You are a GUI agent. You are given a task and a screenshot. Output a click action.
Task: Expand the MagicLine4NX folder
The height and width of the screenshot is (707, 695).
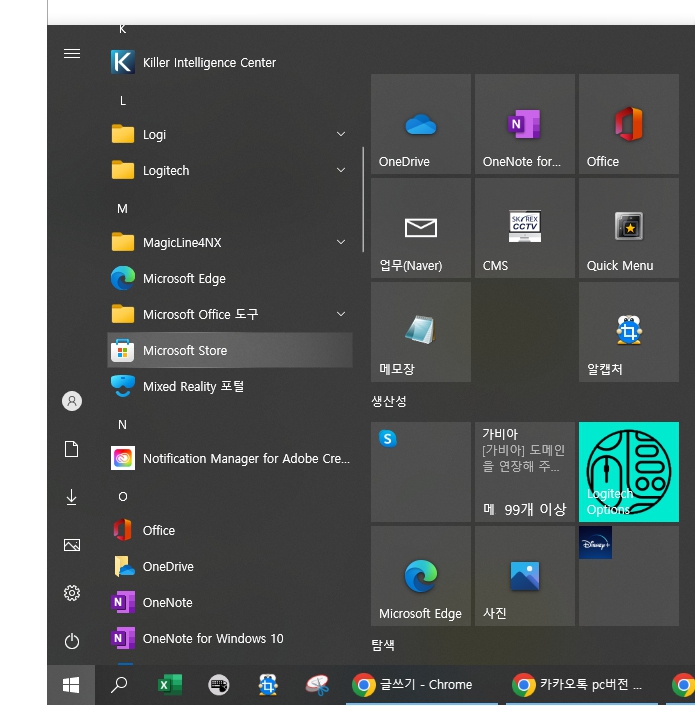point(230,243)
